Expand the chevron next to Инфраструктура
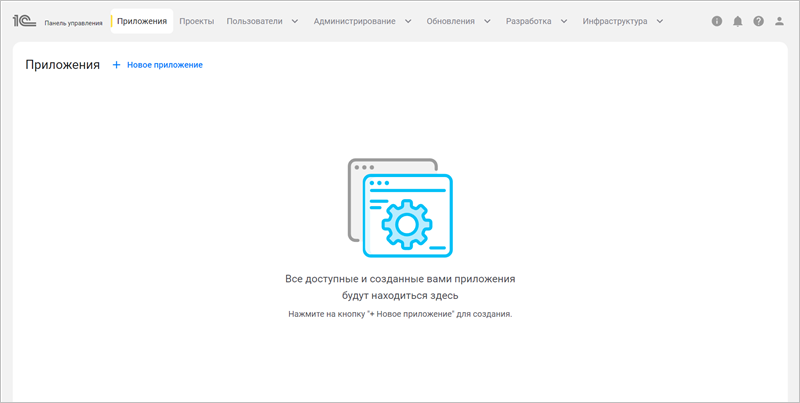This screenshot has height=403, width=800. tap(660, 21)
